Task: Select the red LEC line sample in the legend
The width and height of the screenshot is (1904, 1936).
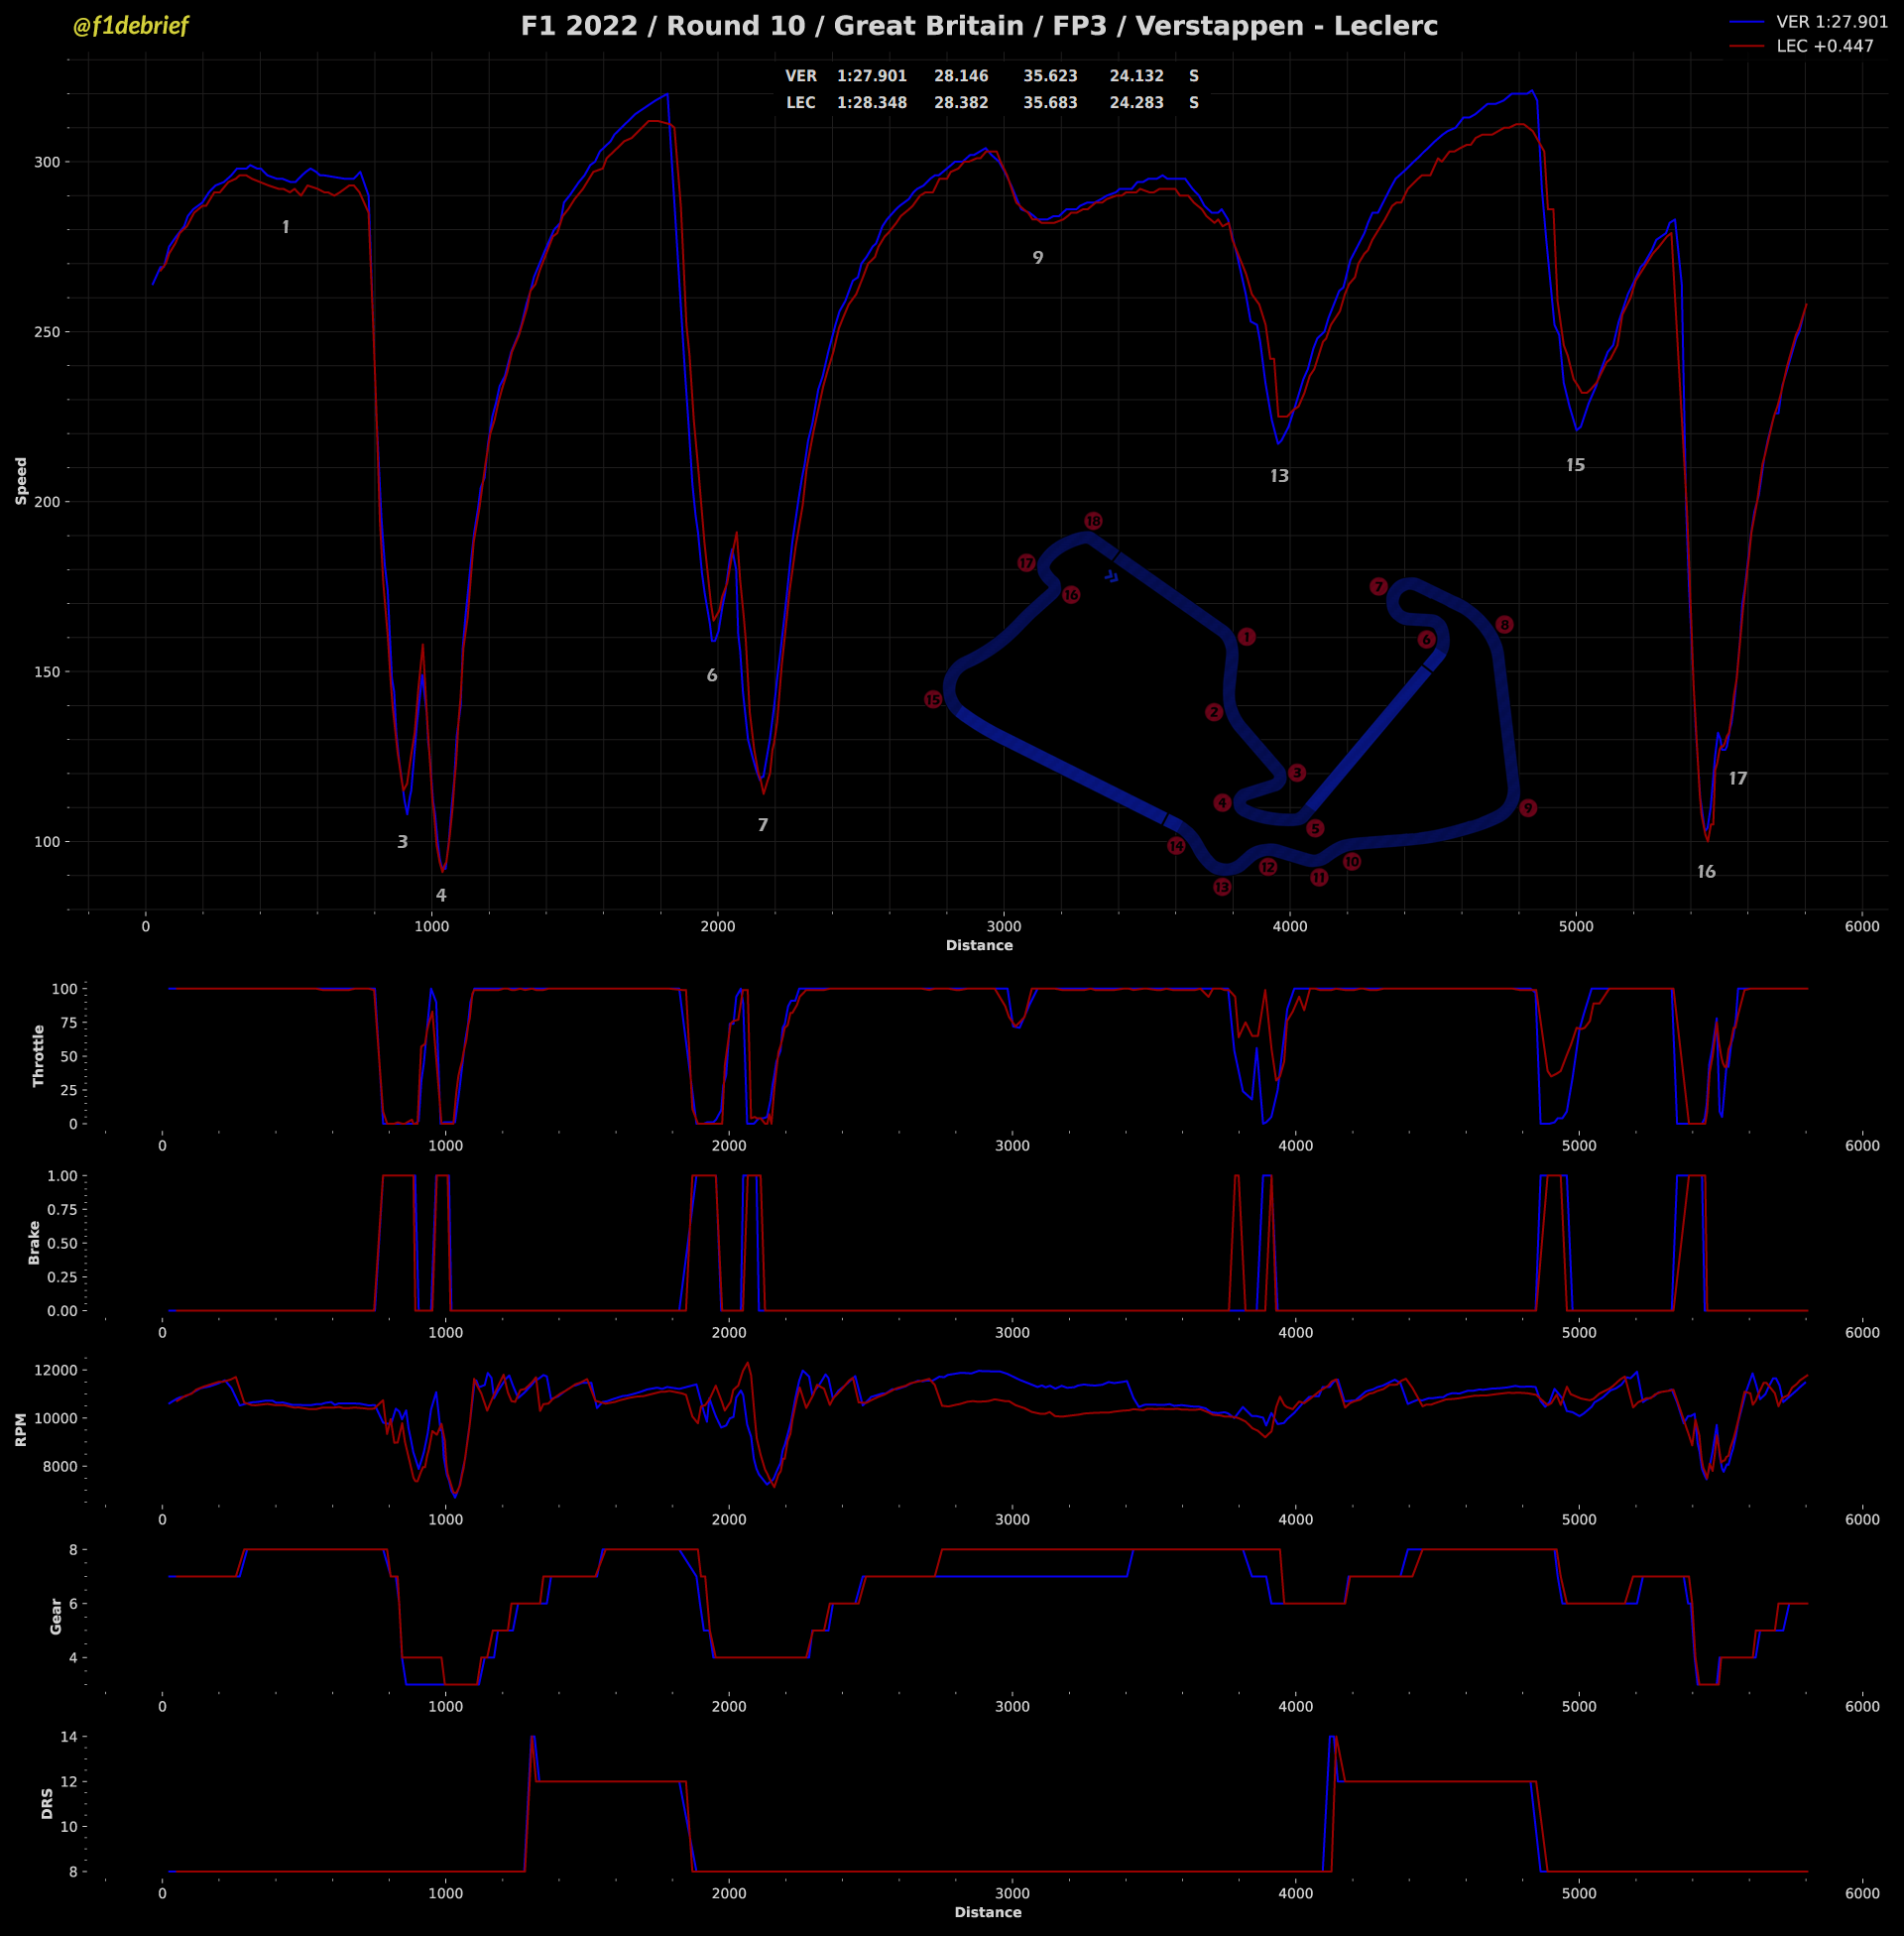Action: coord(1748,46)
